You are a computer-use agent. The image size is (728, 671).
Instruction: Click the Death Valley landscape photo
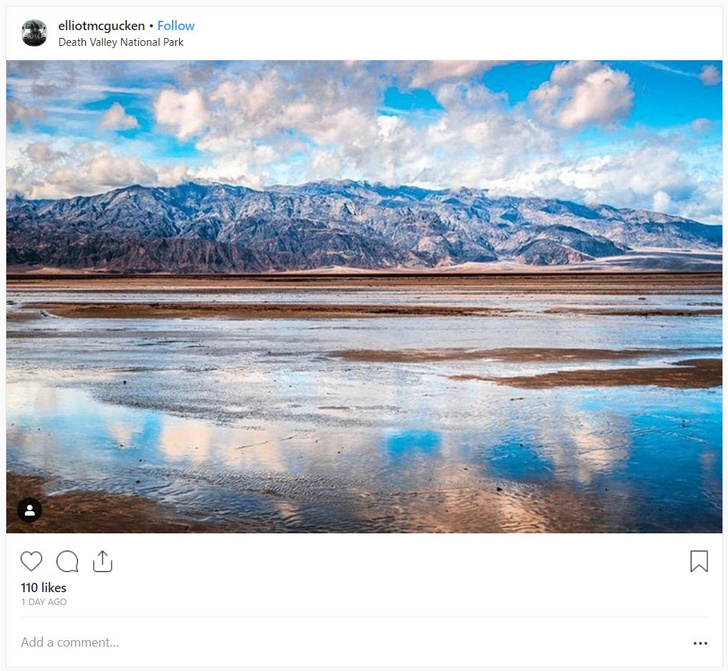[364, 296]
